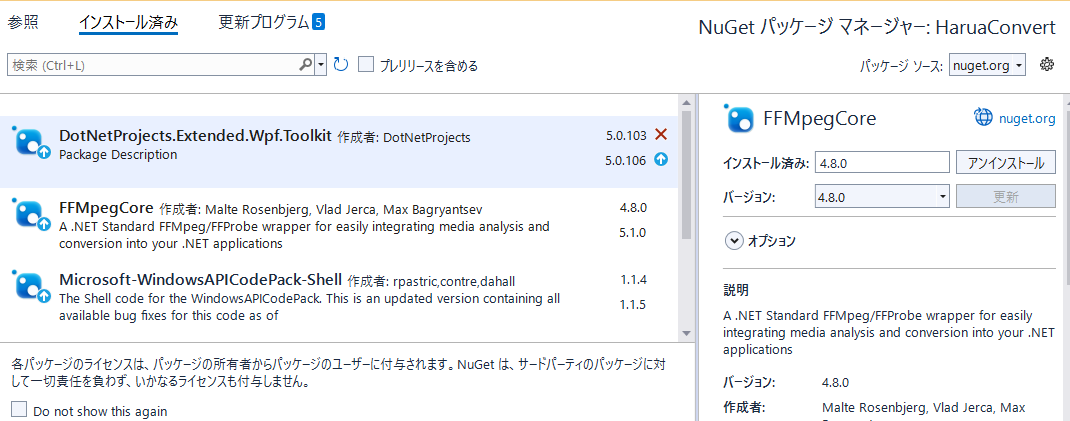Uninstall DotNetProjects toolkit via red X
This screenshot has height=421, width=1070.
tap(661, 134)
